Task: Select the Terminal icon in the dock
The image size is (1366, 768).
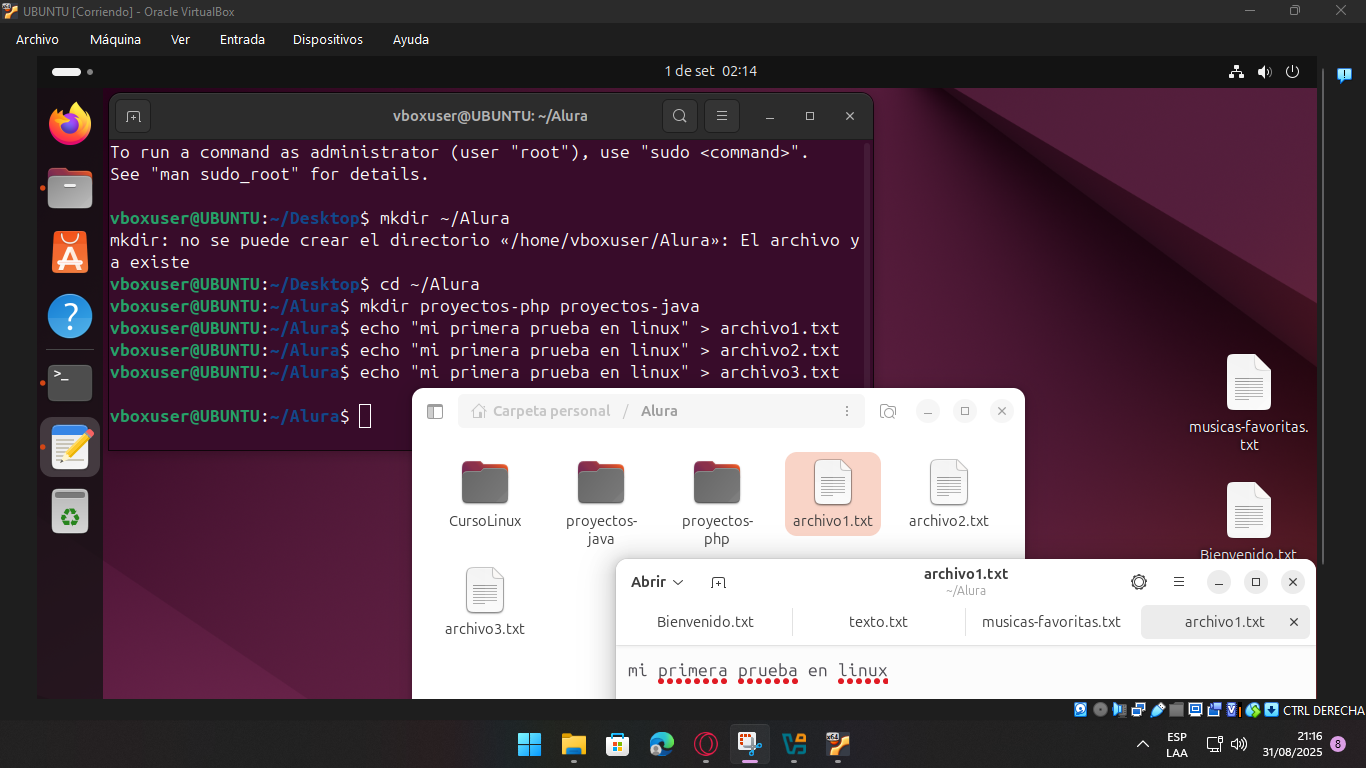Action: click(70, 382)
